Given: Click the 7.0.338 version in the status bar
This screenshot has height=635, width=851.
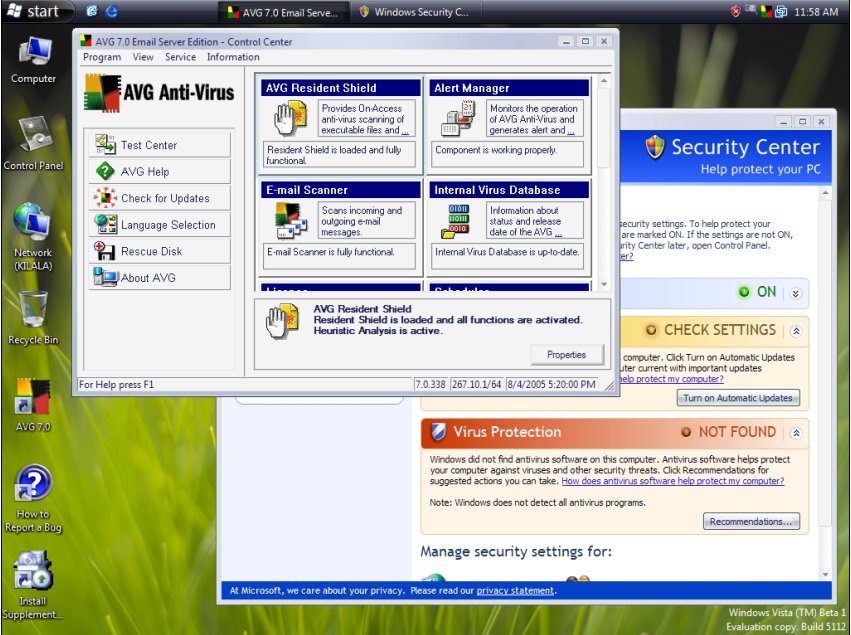Looking at the screenshot, I should tap(430, 384).
